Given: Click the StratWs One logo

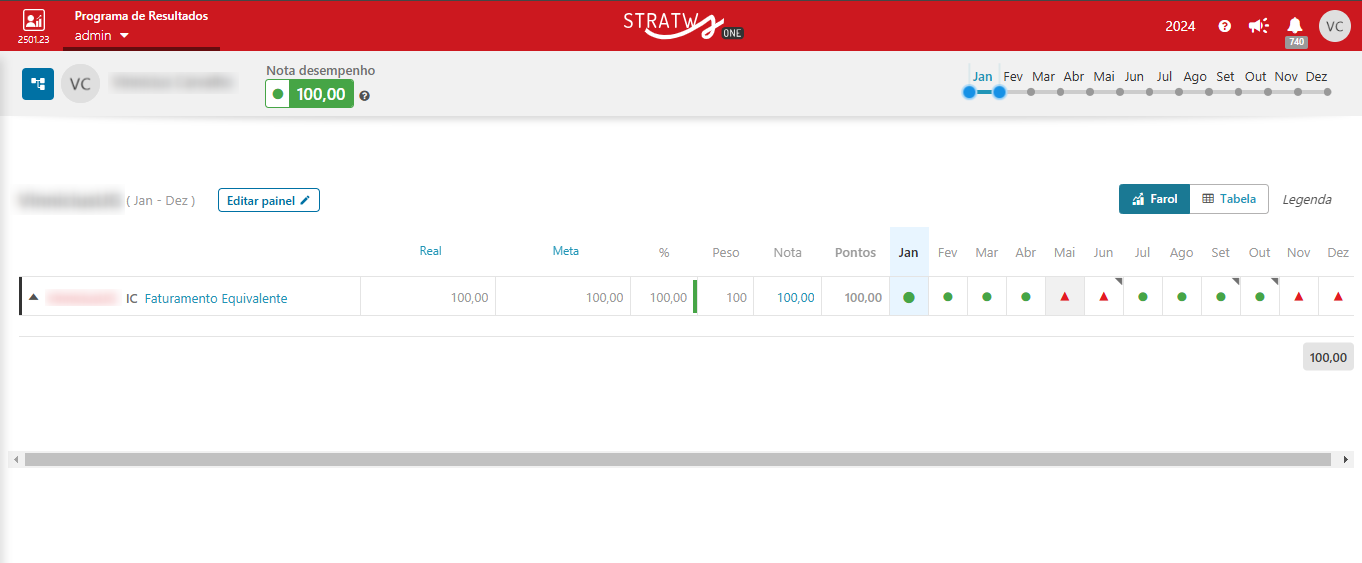Looking at the screenshot, I should coord(683,25).
